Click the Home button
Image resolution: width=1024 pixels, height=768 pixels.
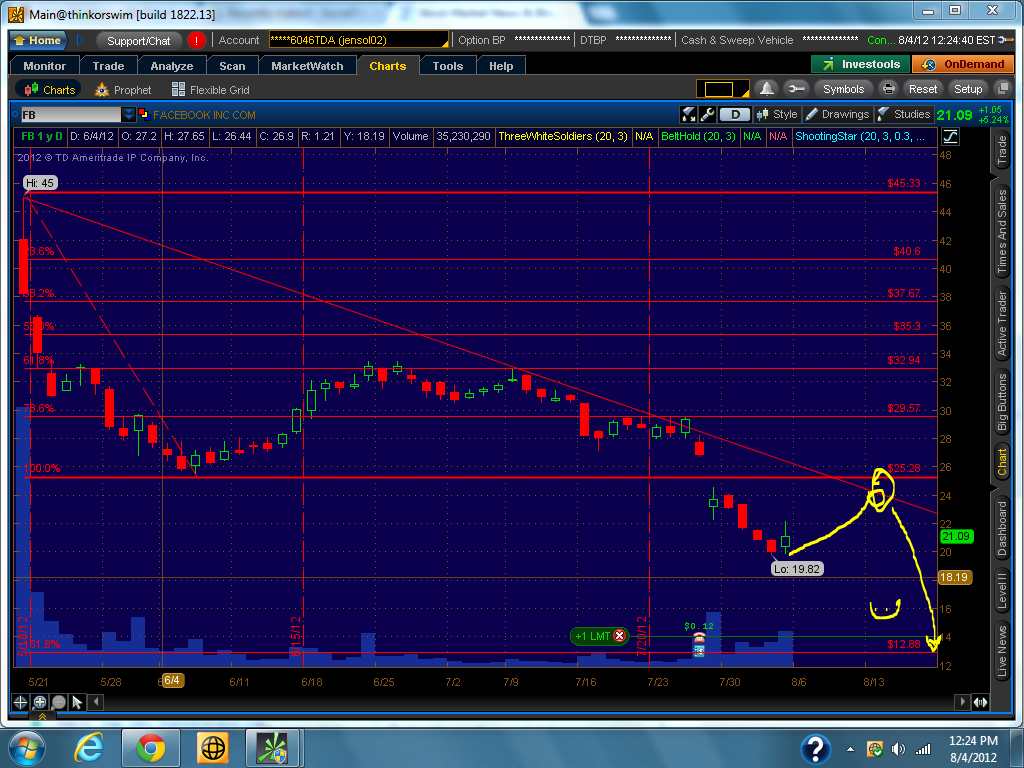click(x=37, y=40)
